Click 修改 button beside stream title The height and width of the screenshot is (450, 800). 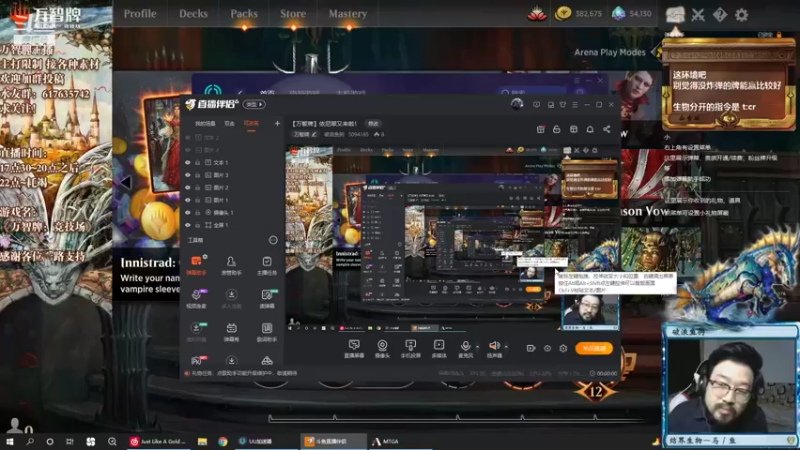coord(373,123)
